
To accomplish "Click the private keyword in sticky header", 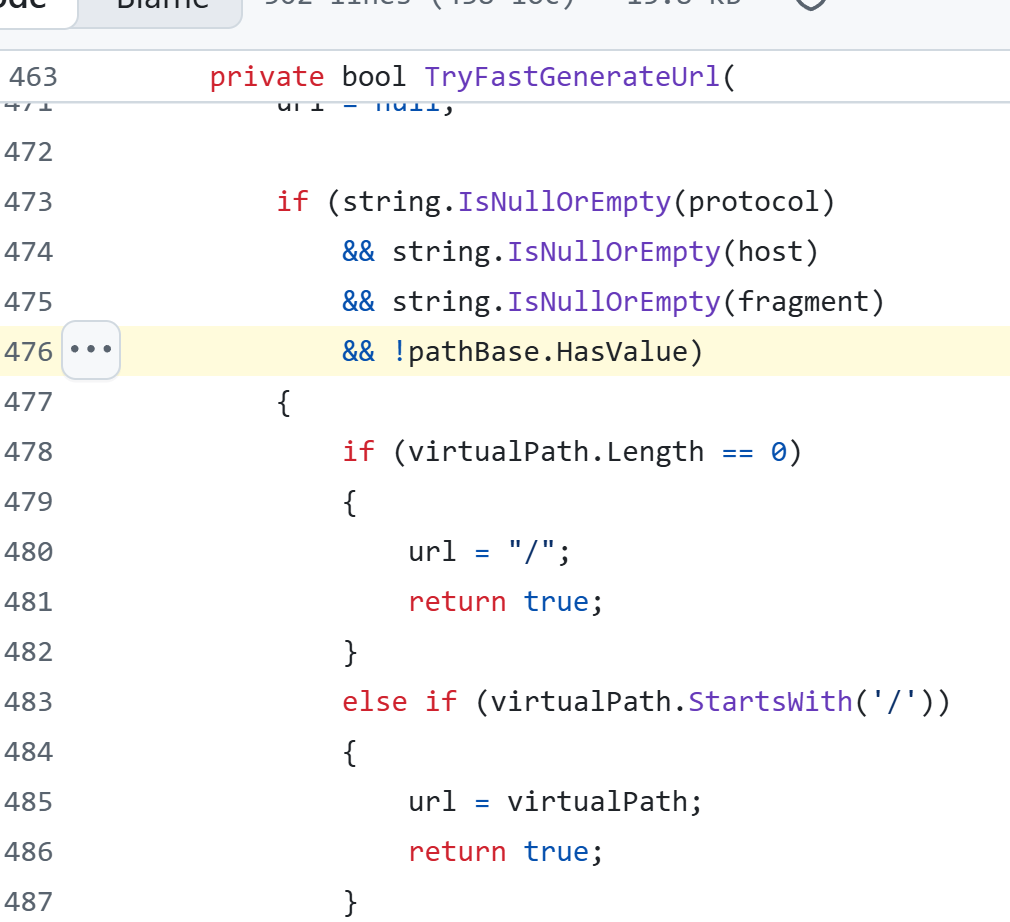I will [267, 77].
